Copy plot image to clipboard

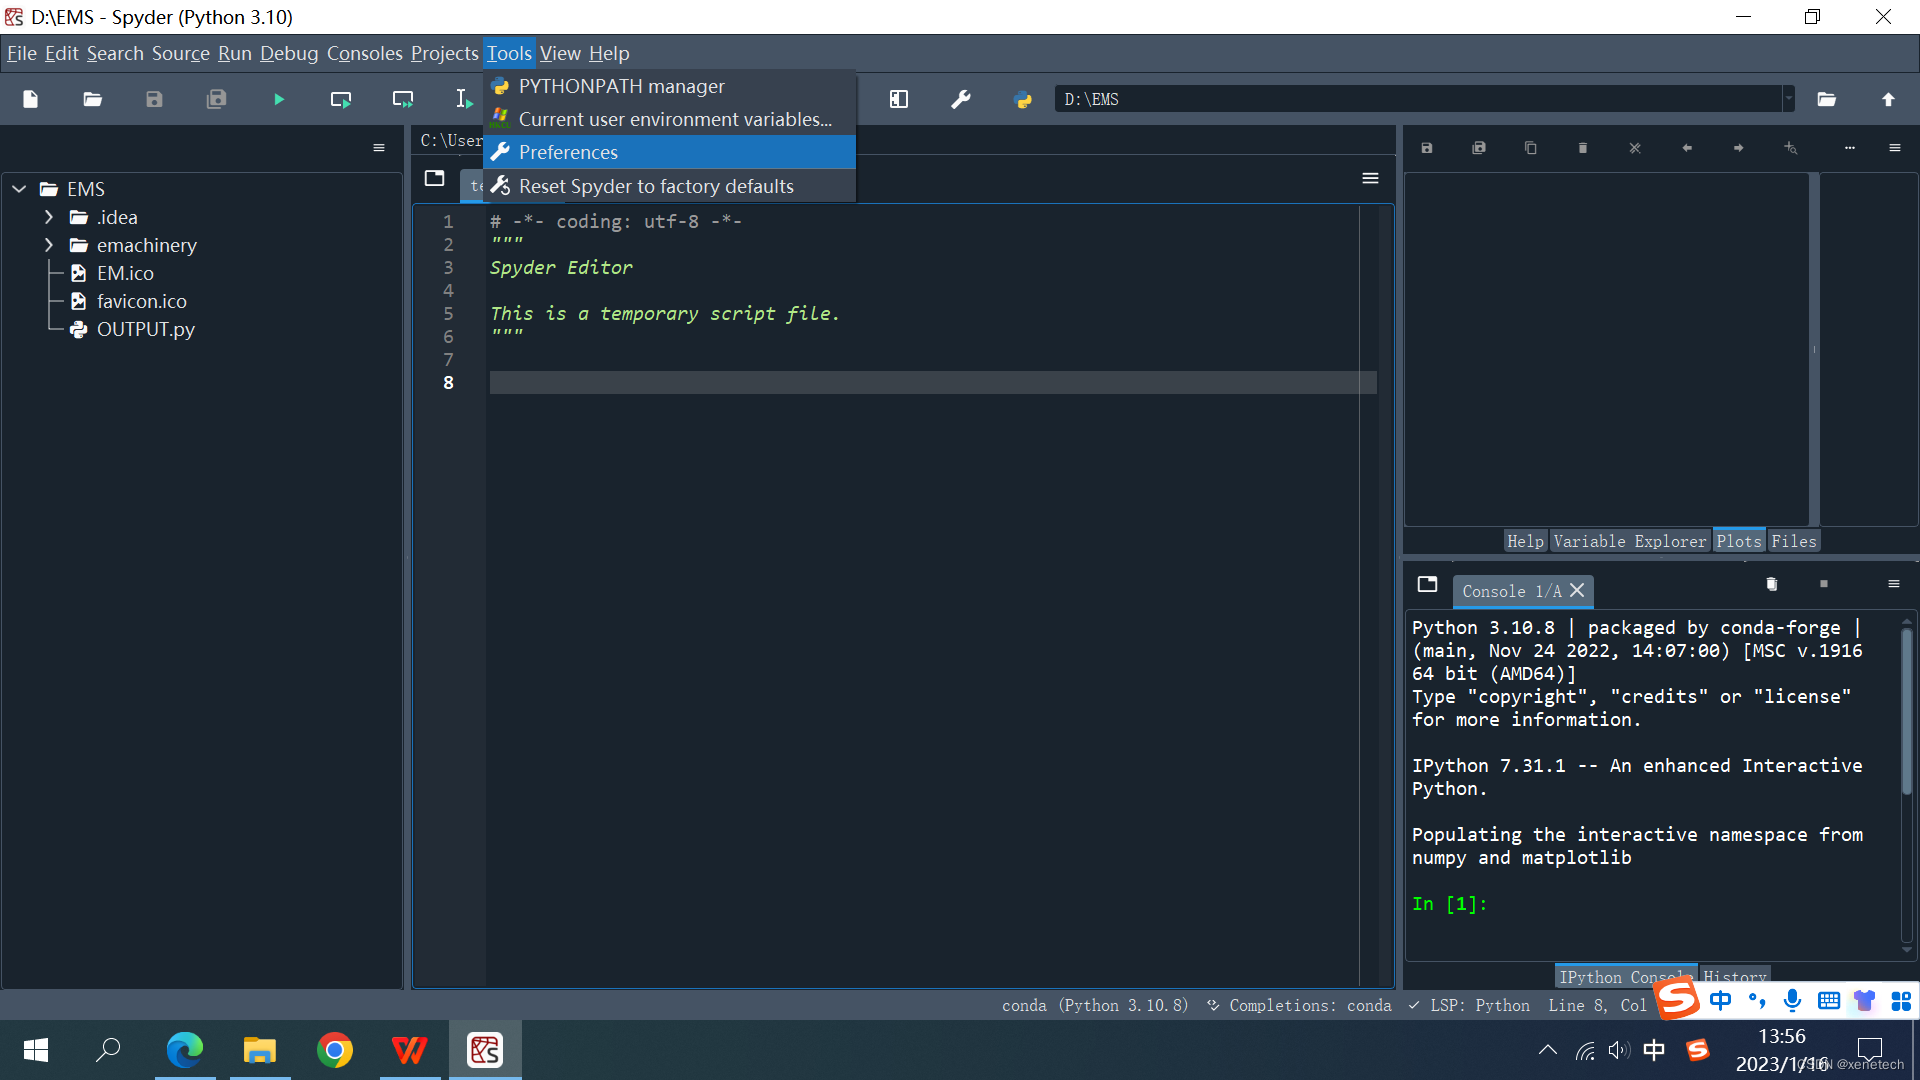click(1530, 147)
